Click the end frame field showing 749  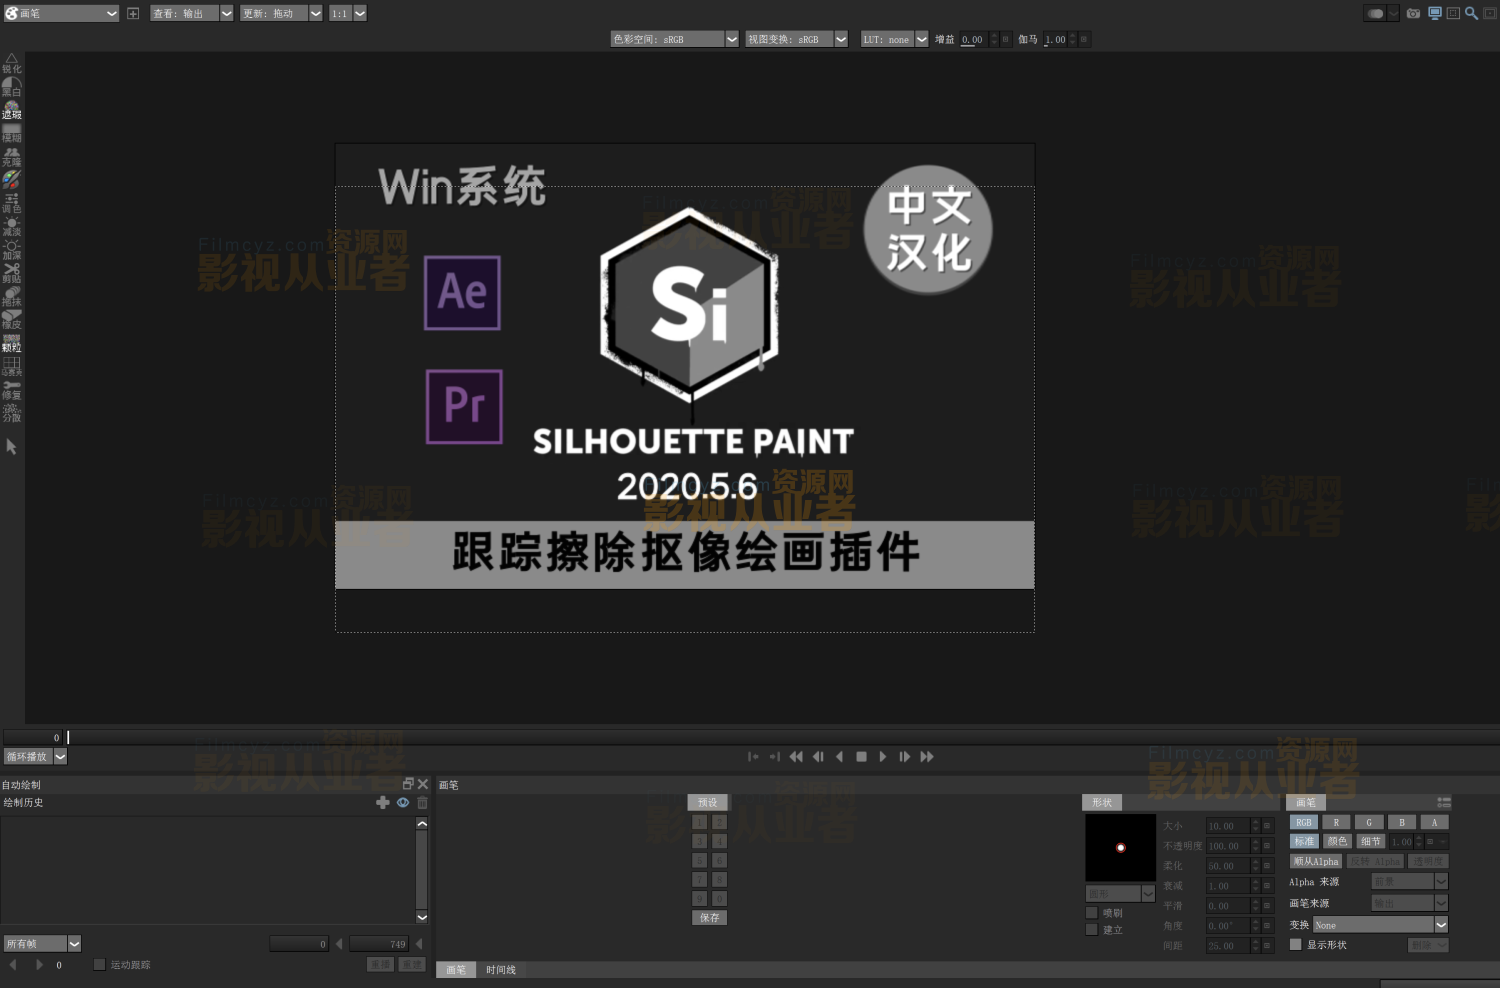coord(378,943)
